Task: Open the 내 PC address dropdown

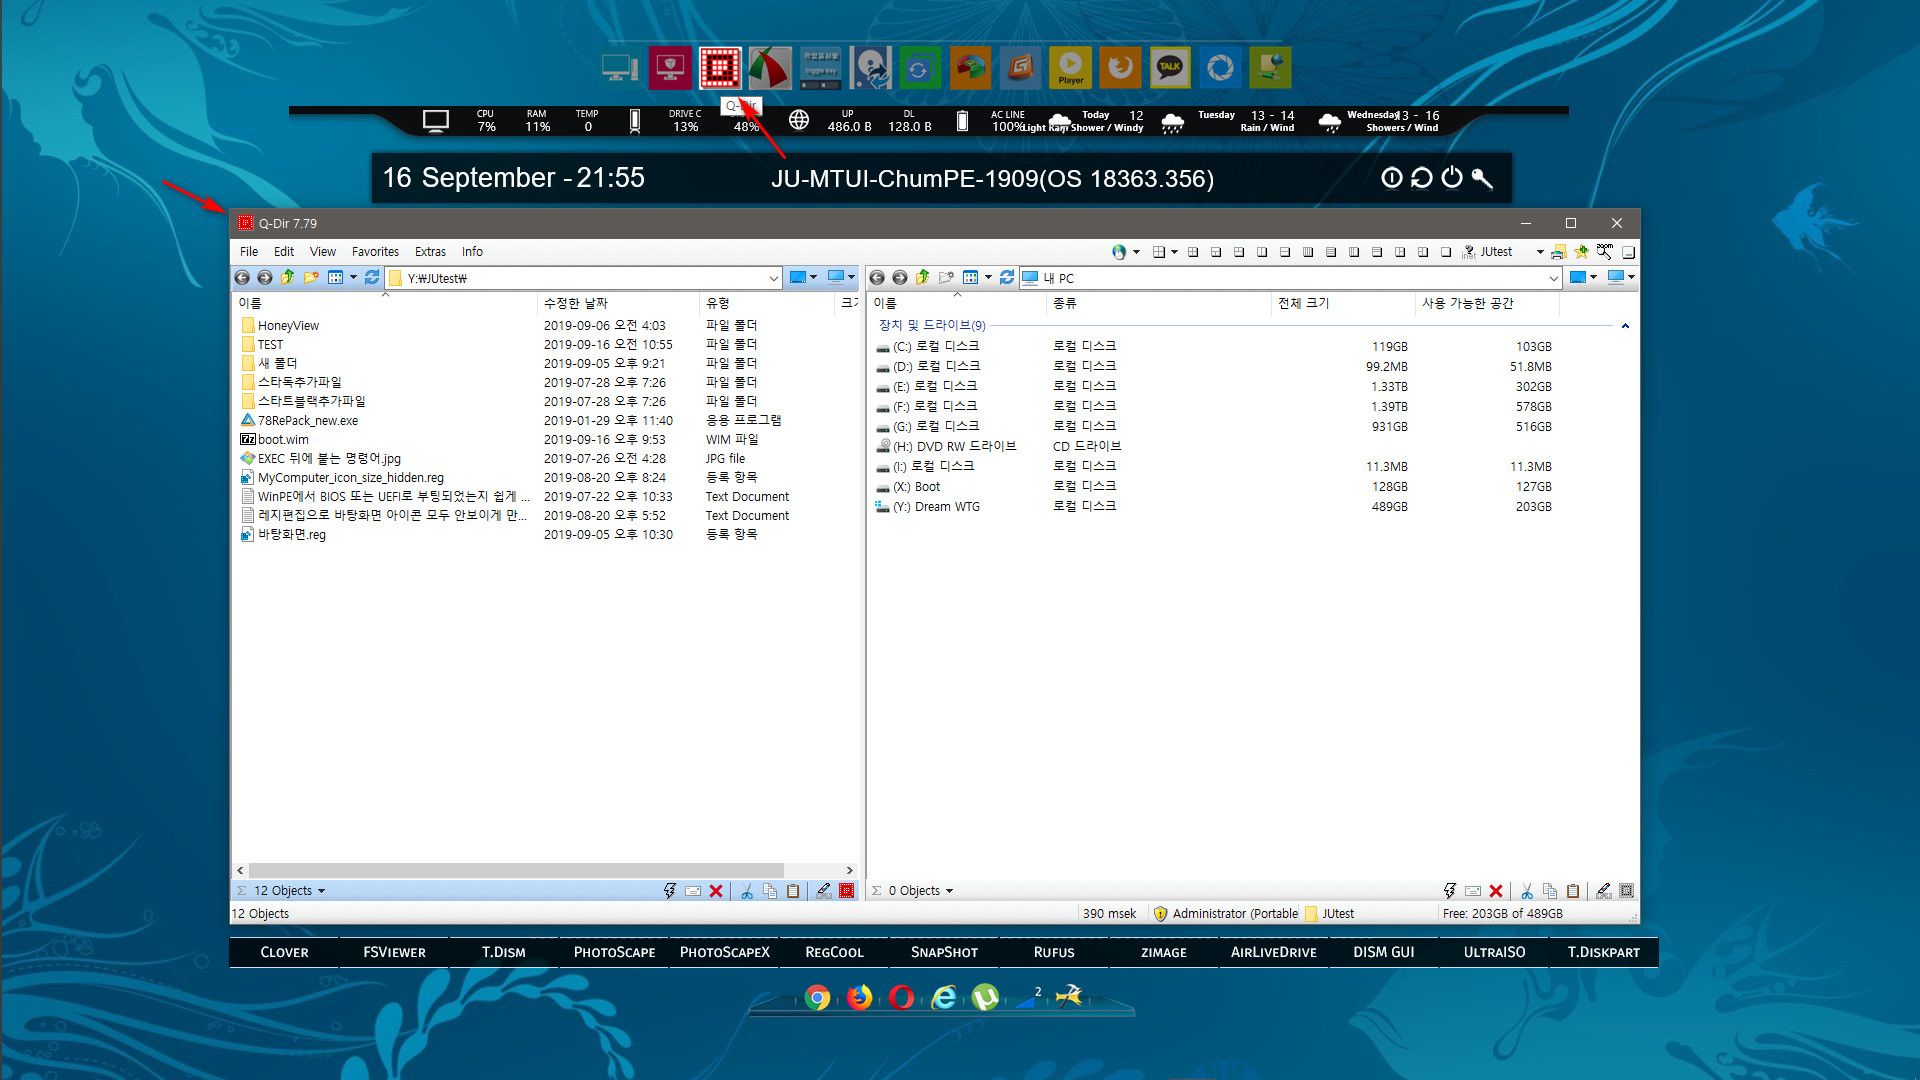Action: pyautogui.click(x=1553, y=278)
